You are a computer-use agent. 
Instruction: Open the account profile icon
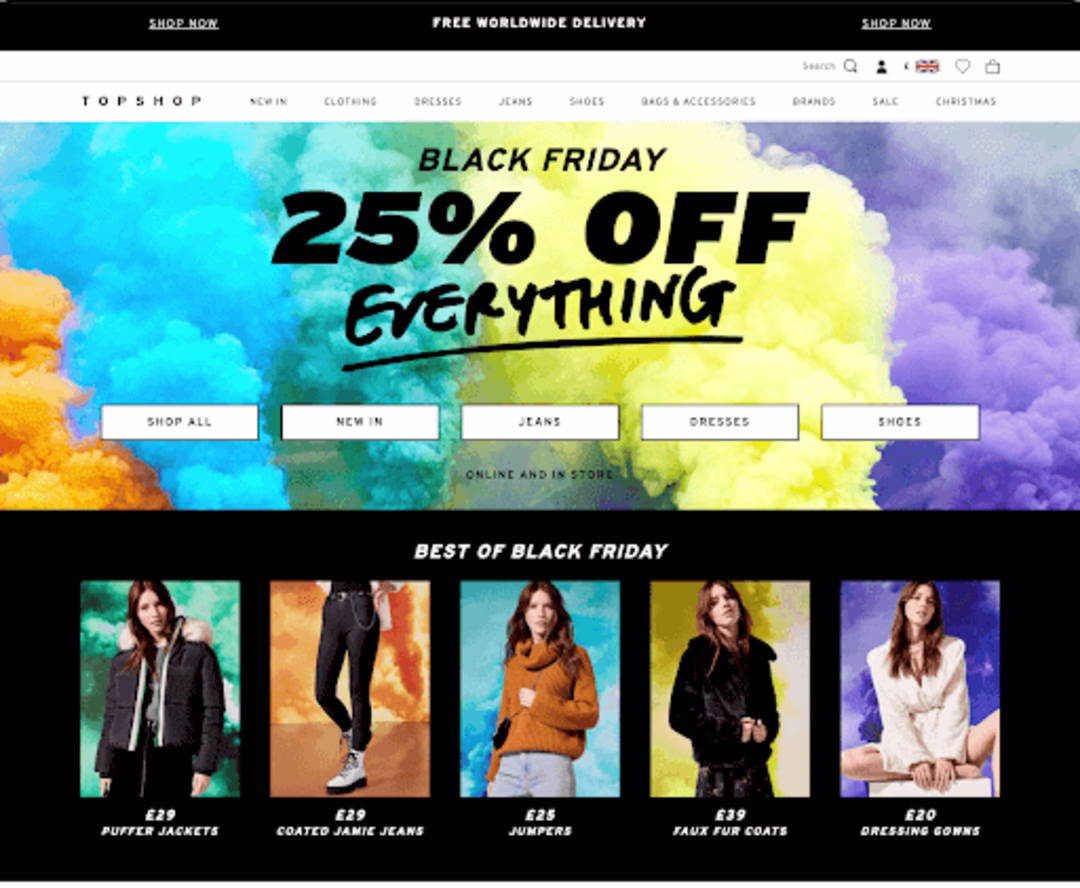[x=881, y=67]
